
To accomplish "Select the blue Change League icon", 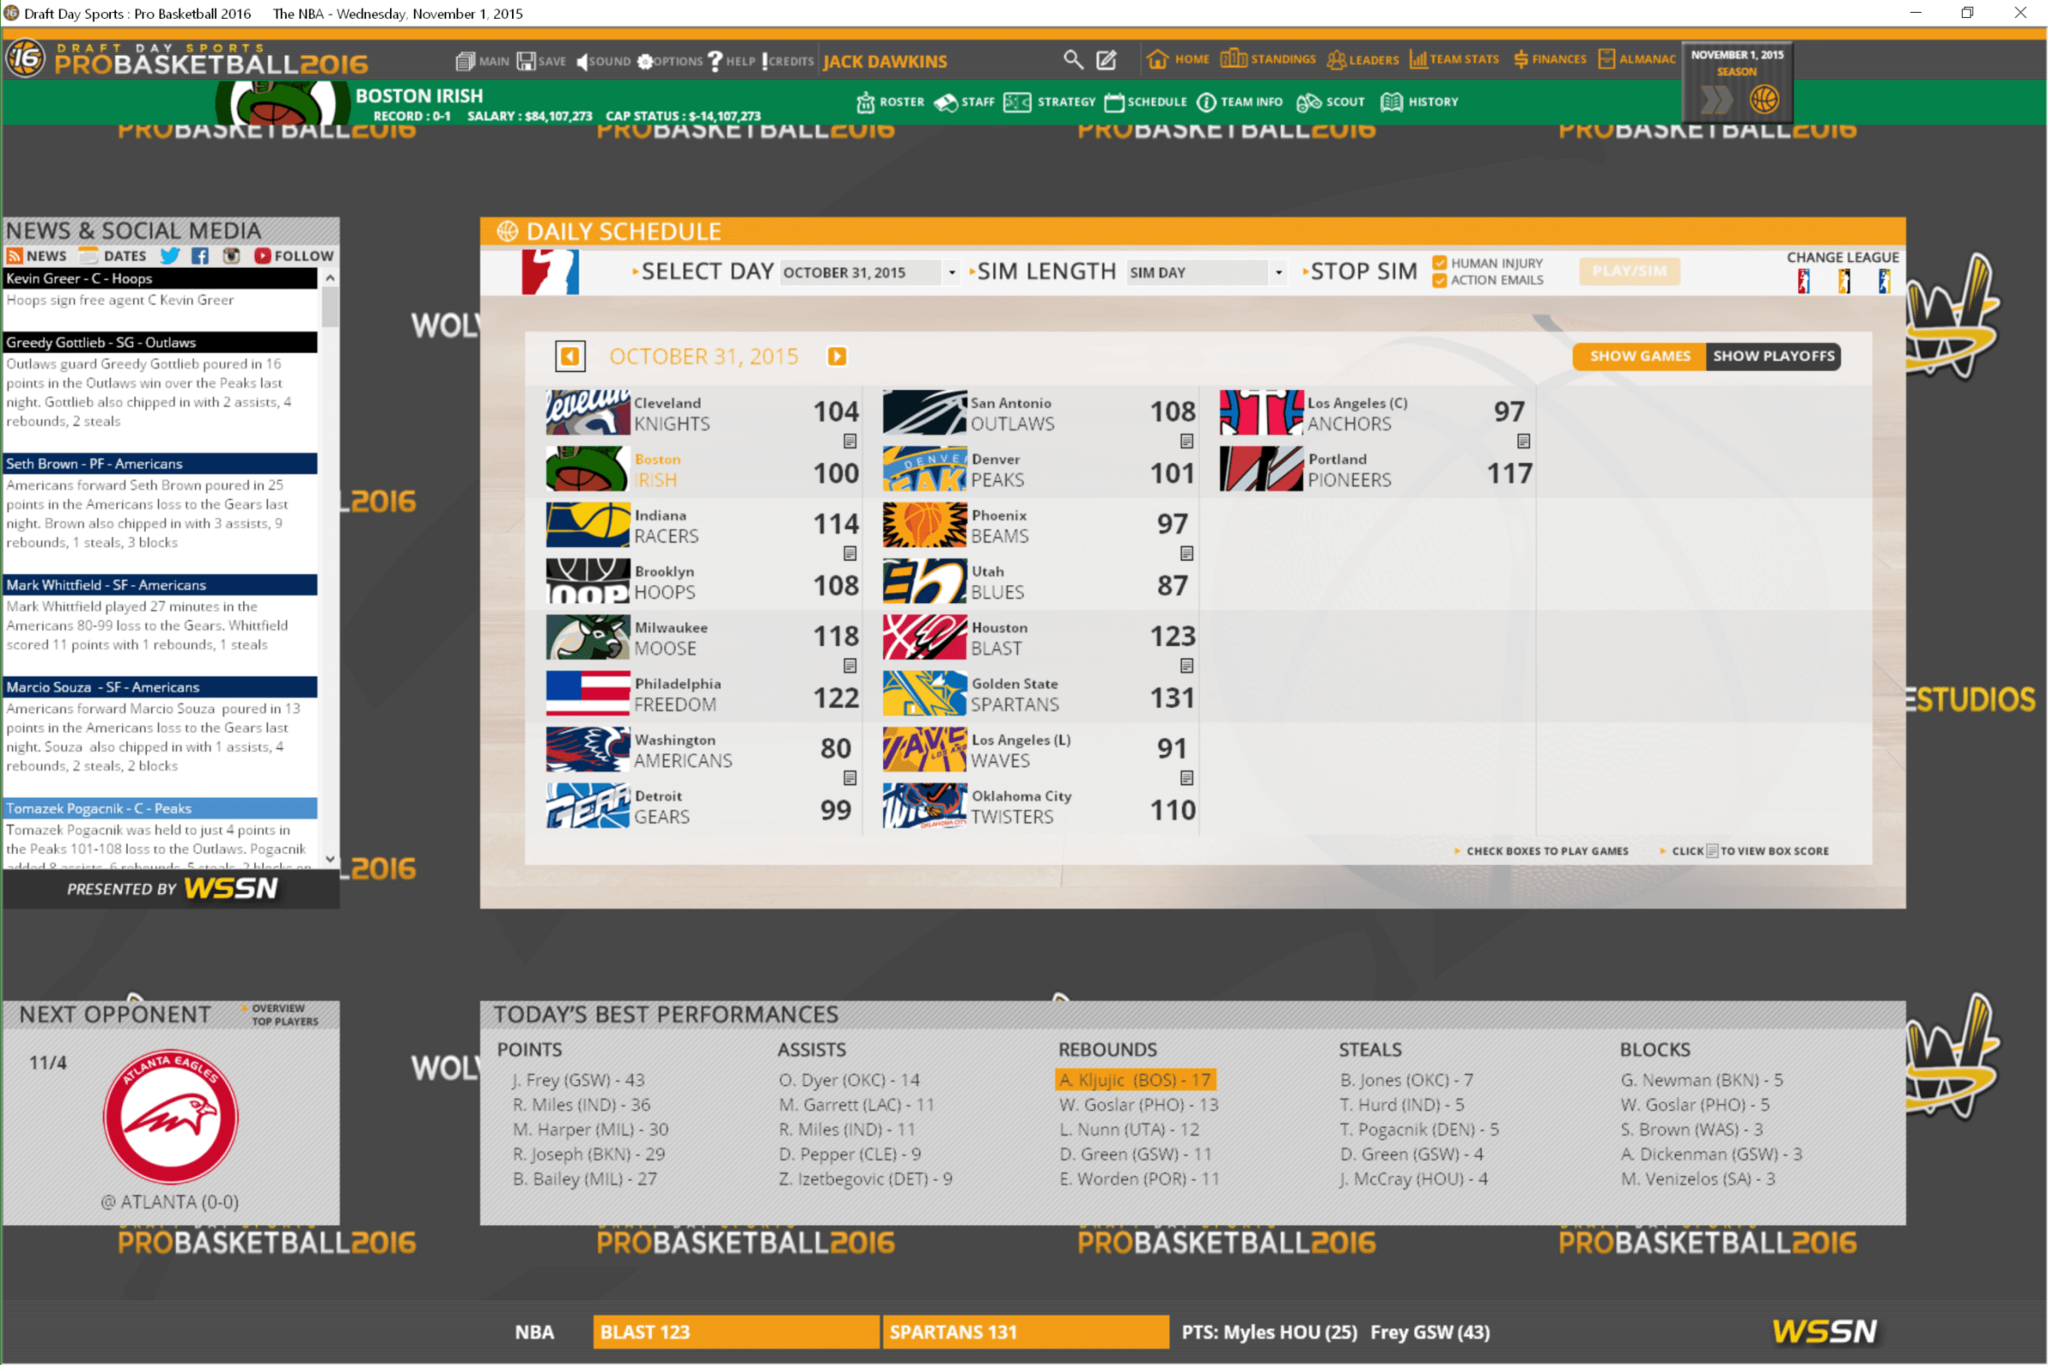I will pyautogui.click(x=1883, y=281).
